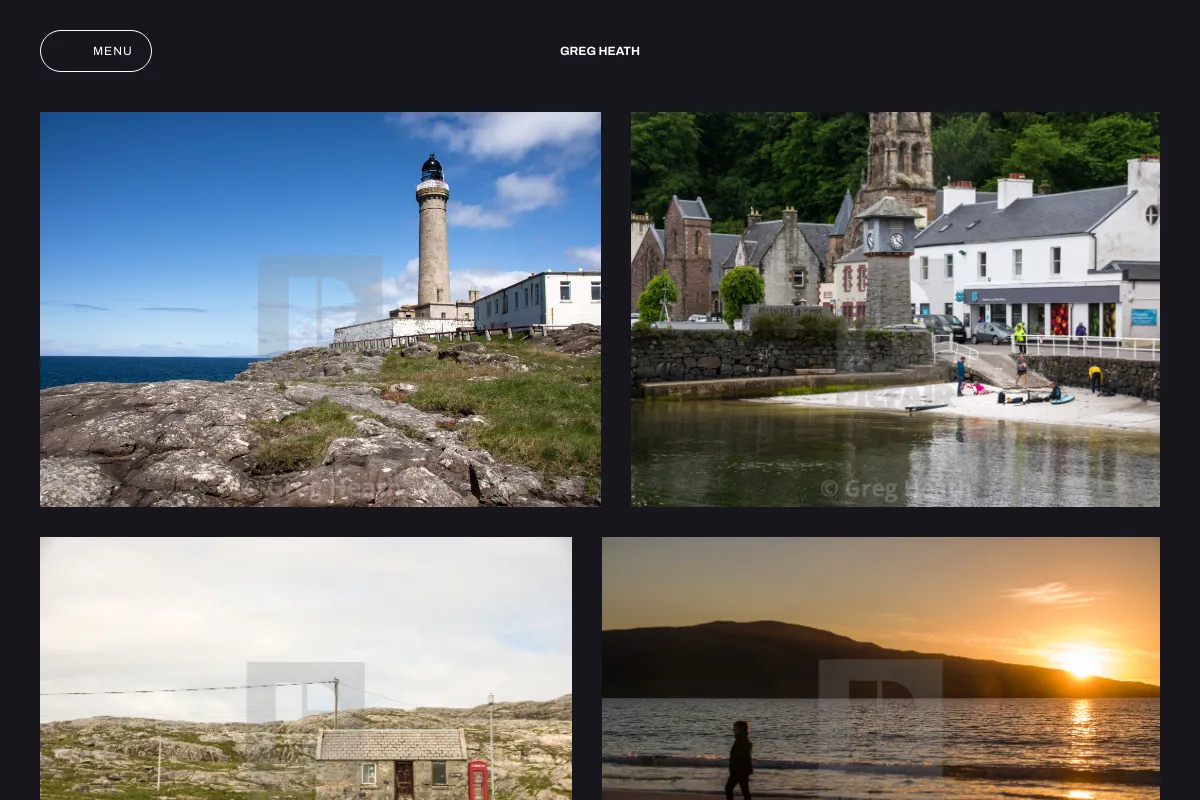Image resolution: width=1200 pixels, height=800 pixels.
Task: Open the lighthouse photo thumbnail
Action: coord(320,309)
